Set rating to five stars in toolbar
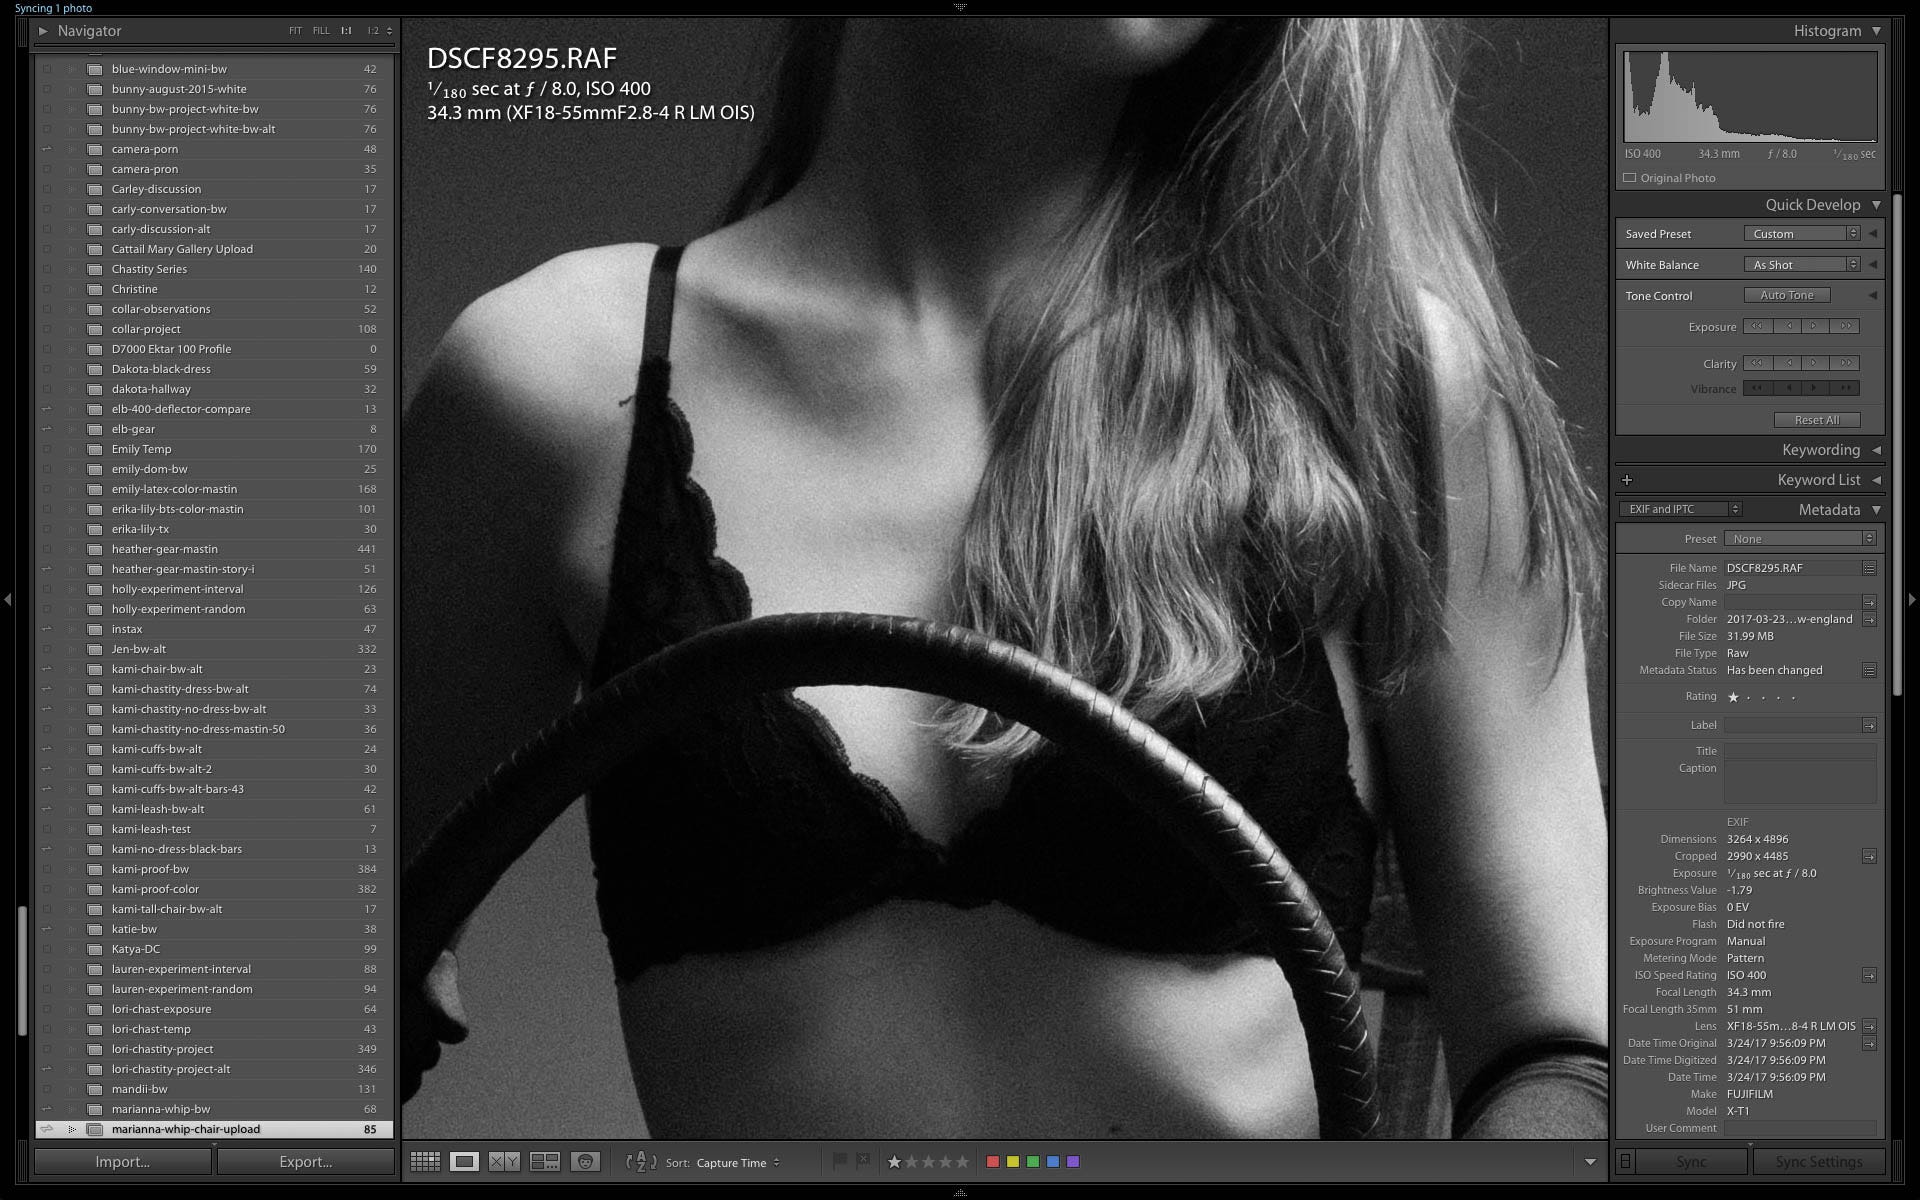Viewport: 1920px width, 1200px height. (x=962, y=1161)
